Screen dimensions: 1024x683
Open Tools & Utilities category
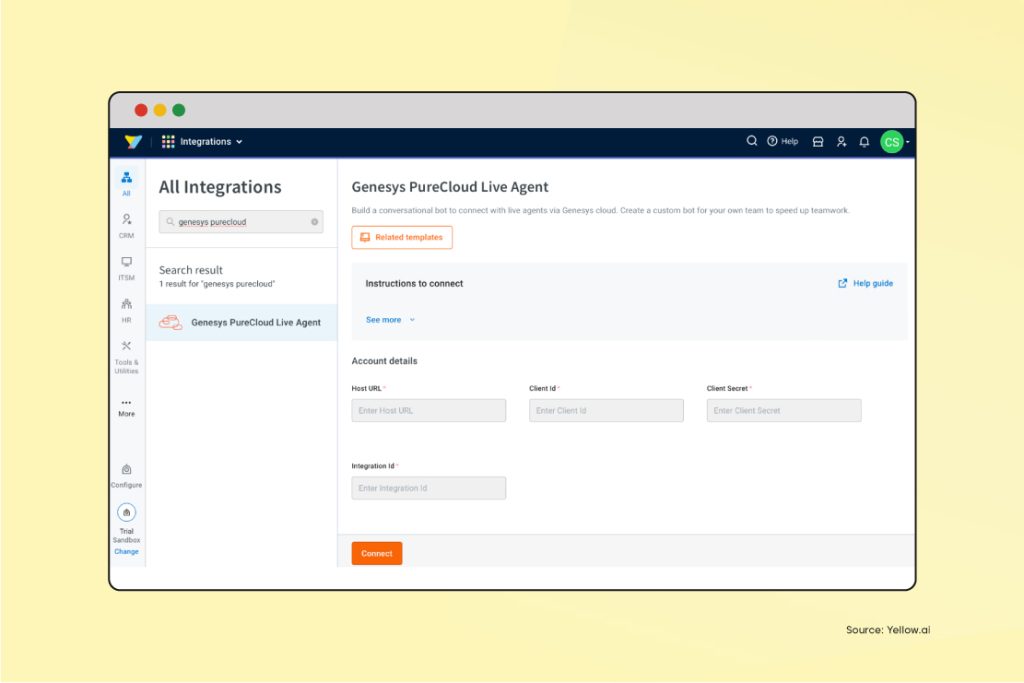127,357
